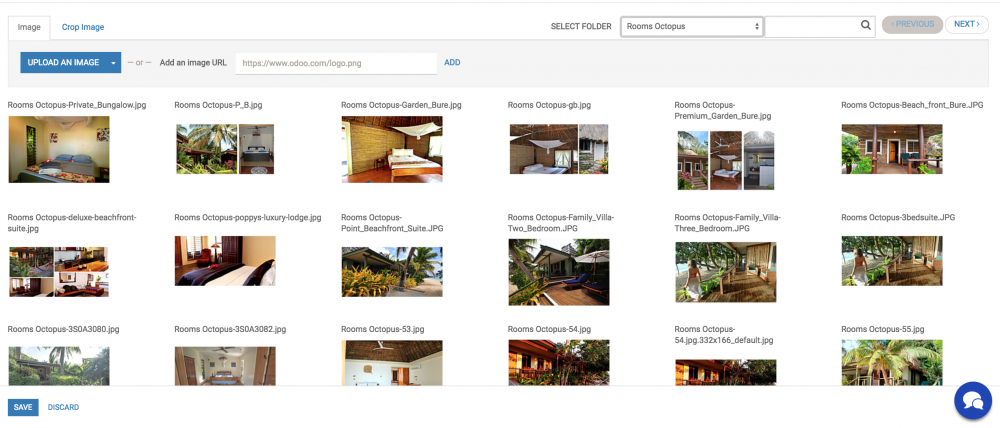Screen dimensions: 1000x428
Task: Open the Rooms Octopus folder selector
Action: coord(692,27)
